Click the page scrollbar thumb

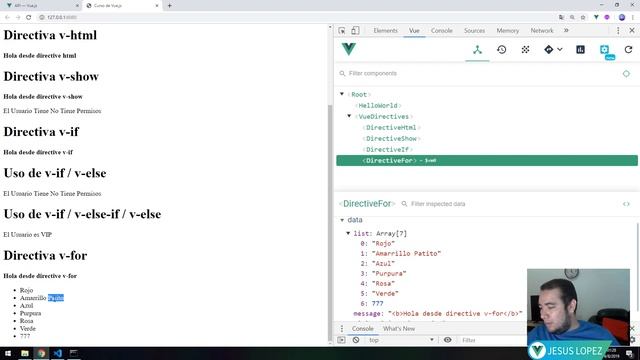click(330, 222)
